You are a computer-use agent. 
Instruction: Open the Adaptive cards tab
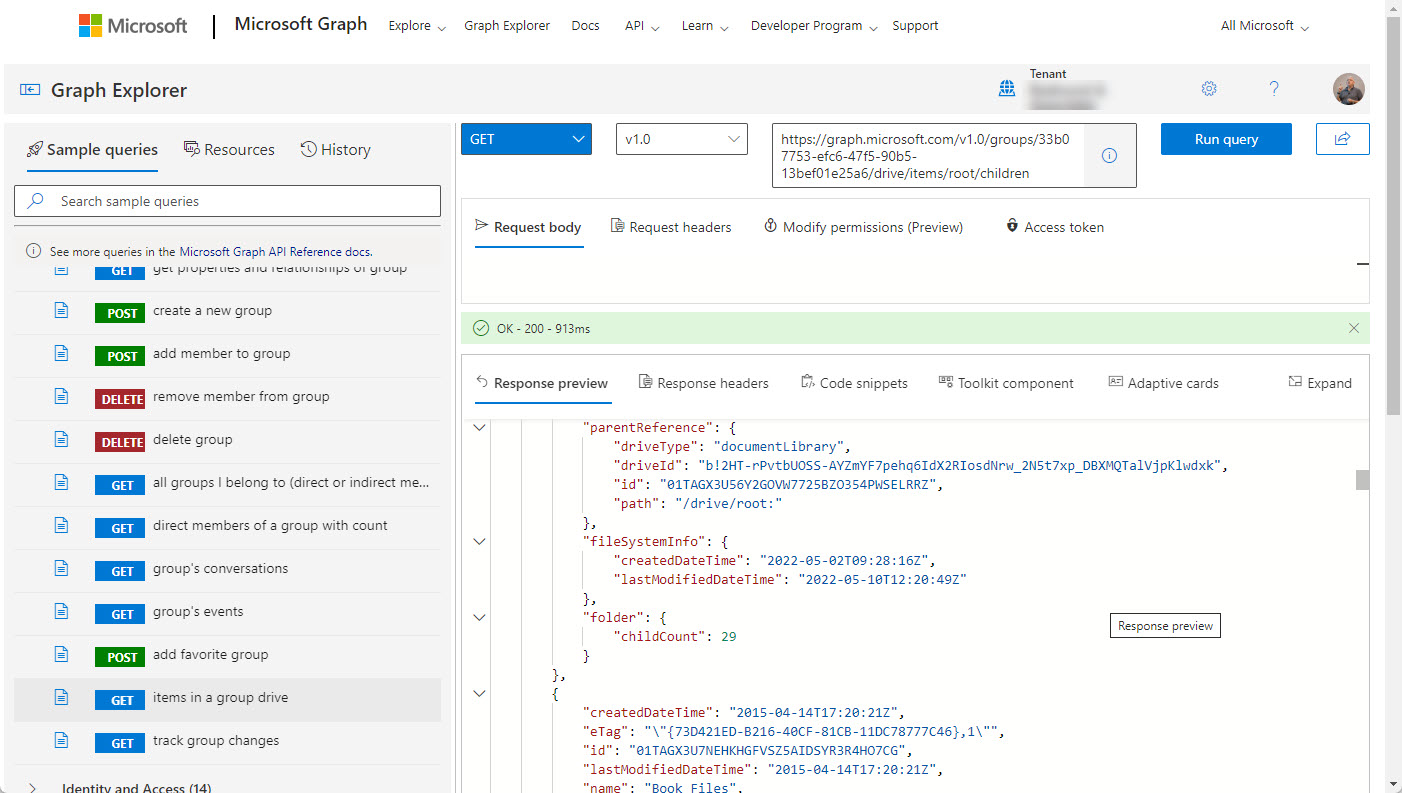1164,383
